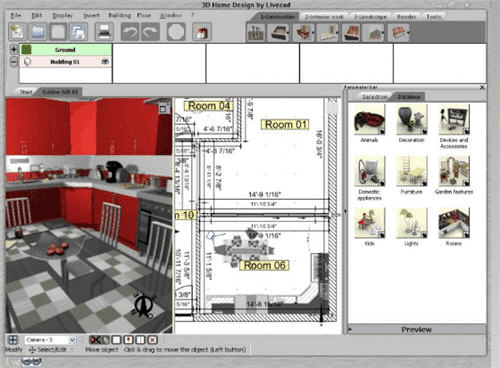The height and width of the screenshot is (368, 500).
Task: Select the Building 01 row
Action: pos(65,62)
